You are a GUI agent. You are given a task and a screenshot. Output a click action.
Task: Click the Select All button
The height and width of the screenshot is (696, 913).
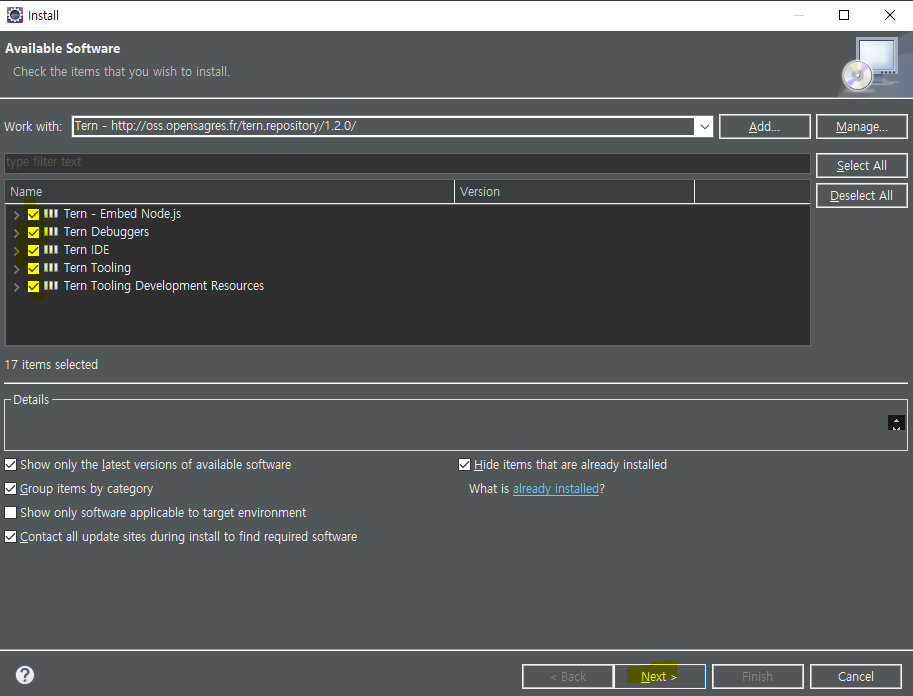(862, 165)
